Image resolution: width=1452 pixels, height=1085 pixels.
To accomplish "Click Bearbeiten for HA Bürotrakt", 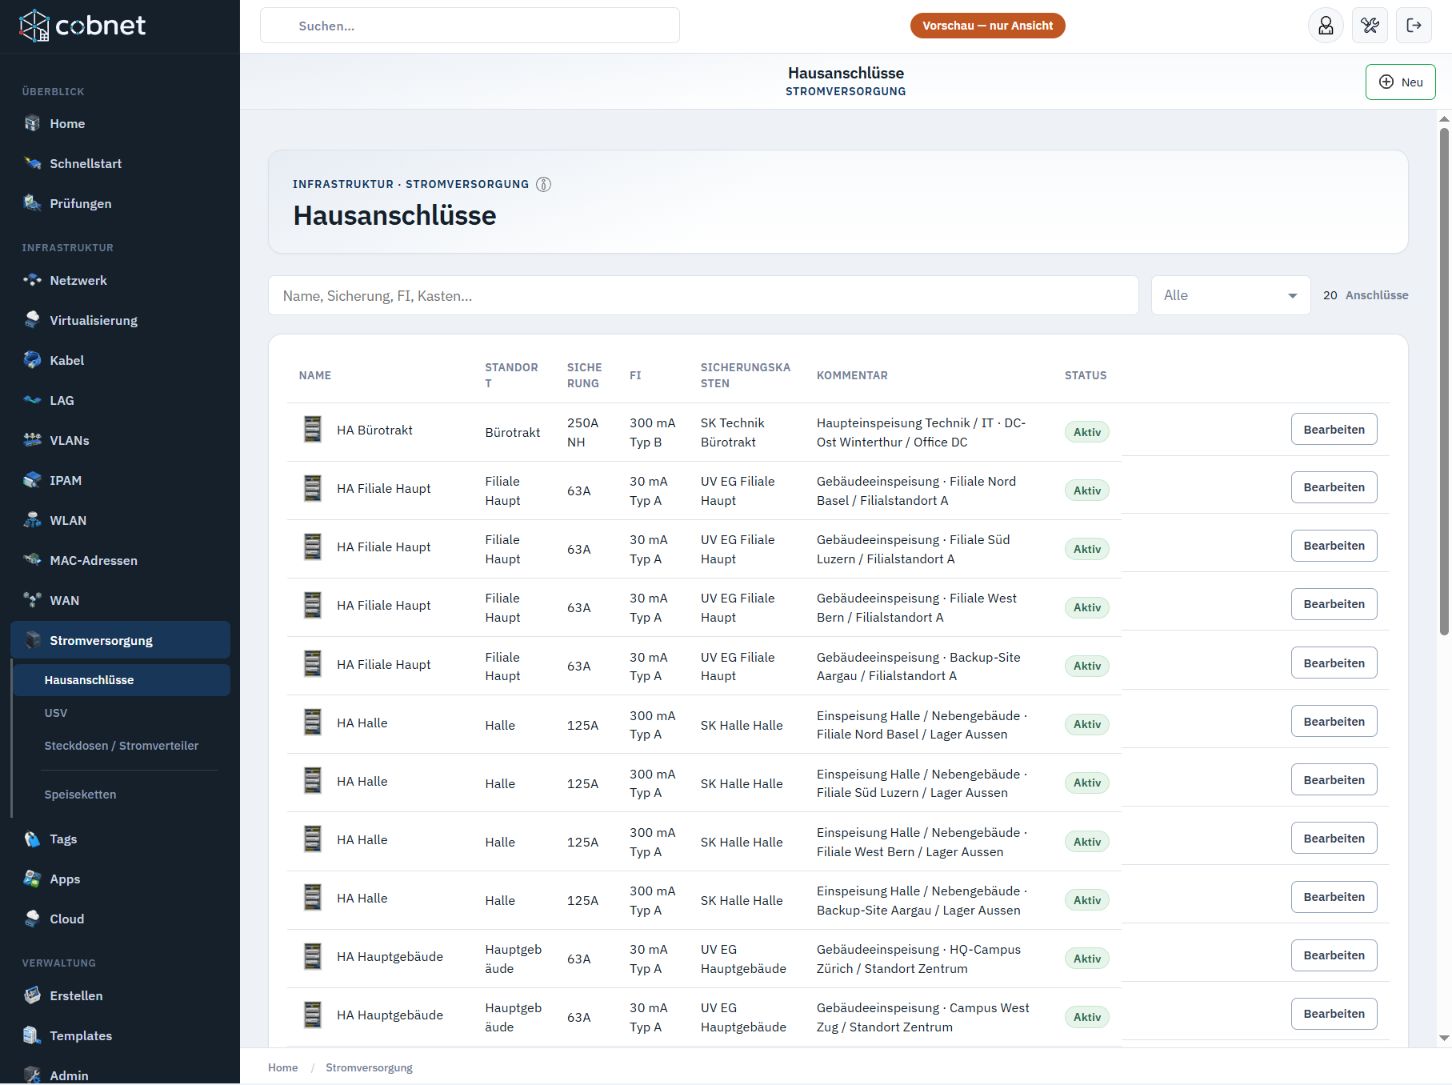I will [x=1334, y=430].
